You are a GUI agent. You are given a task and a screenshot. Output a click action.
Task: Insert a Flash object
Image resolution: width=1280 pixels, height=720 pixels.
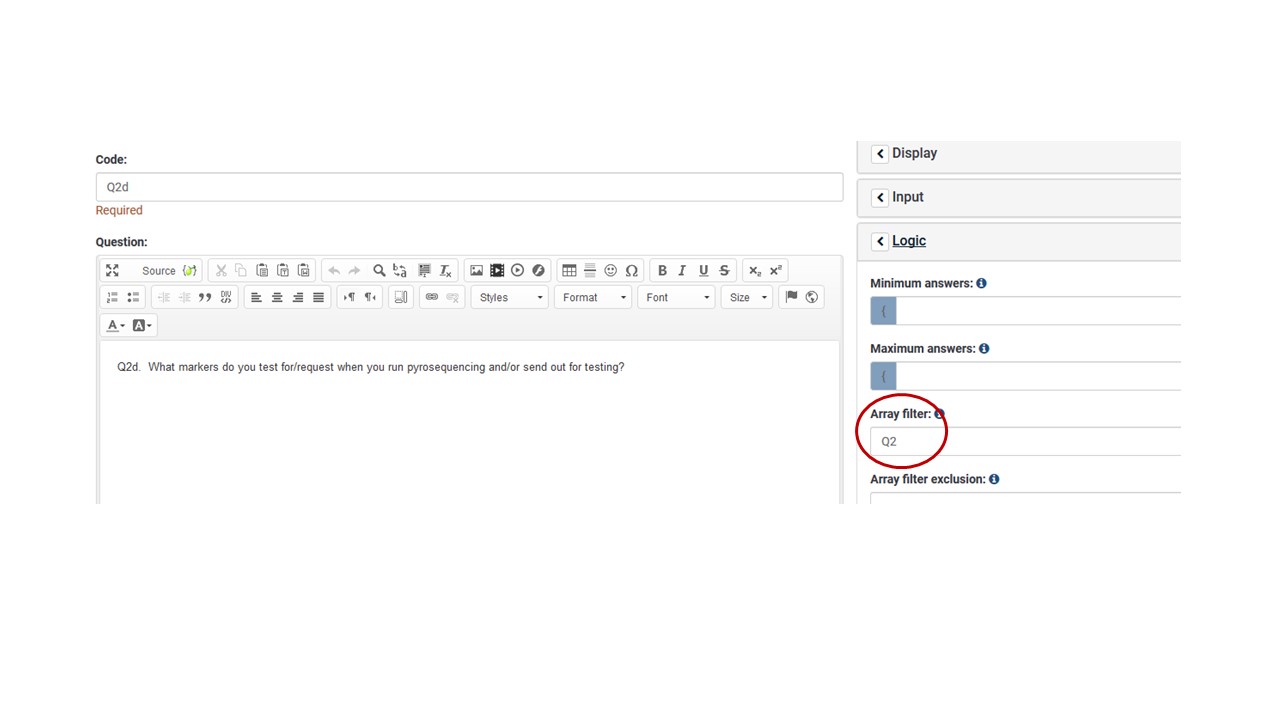click(539, 271)
